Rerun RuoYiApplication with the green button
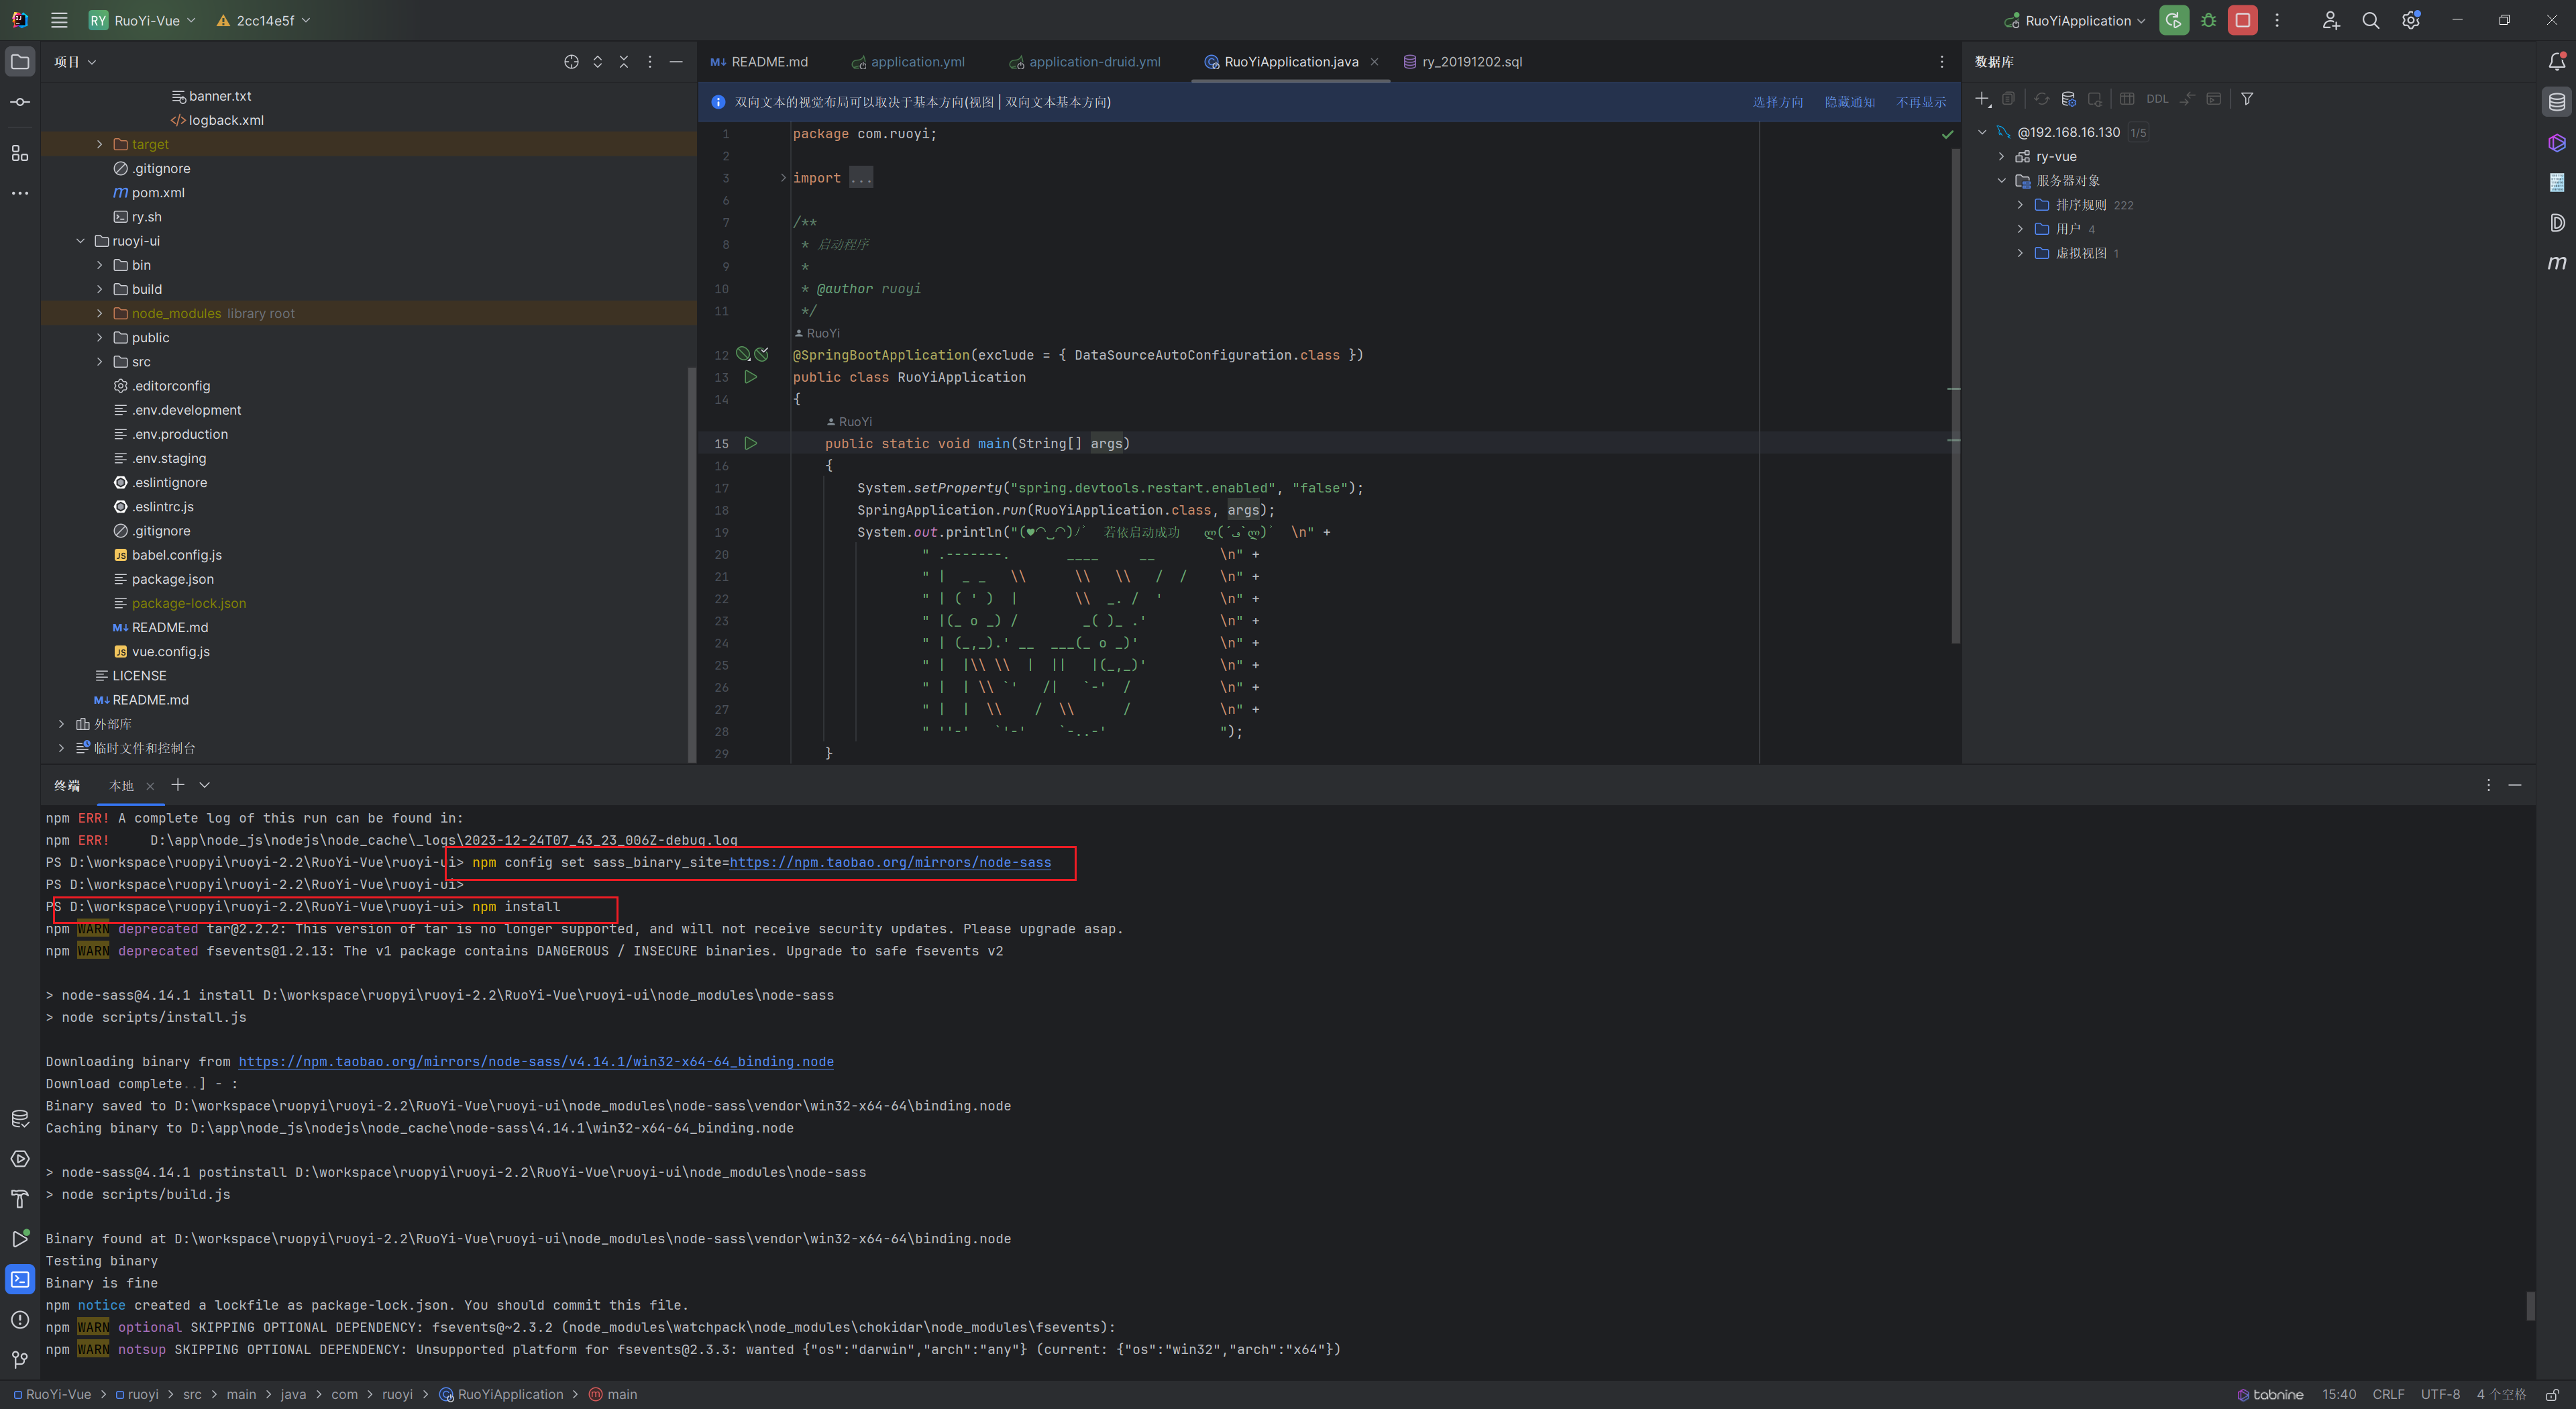 coord(2173,20)
